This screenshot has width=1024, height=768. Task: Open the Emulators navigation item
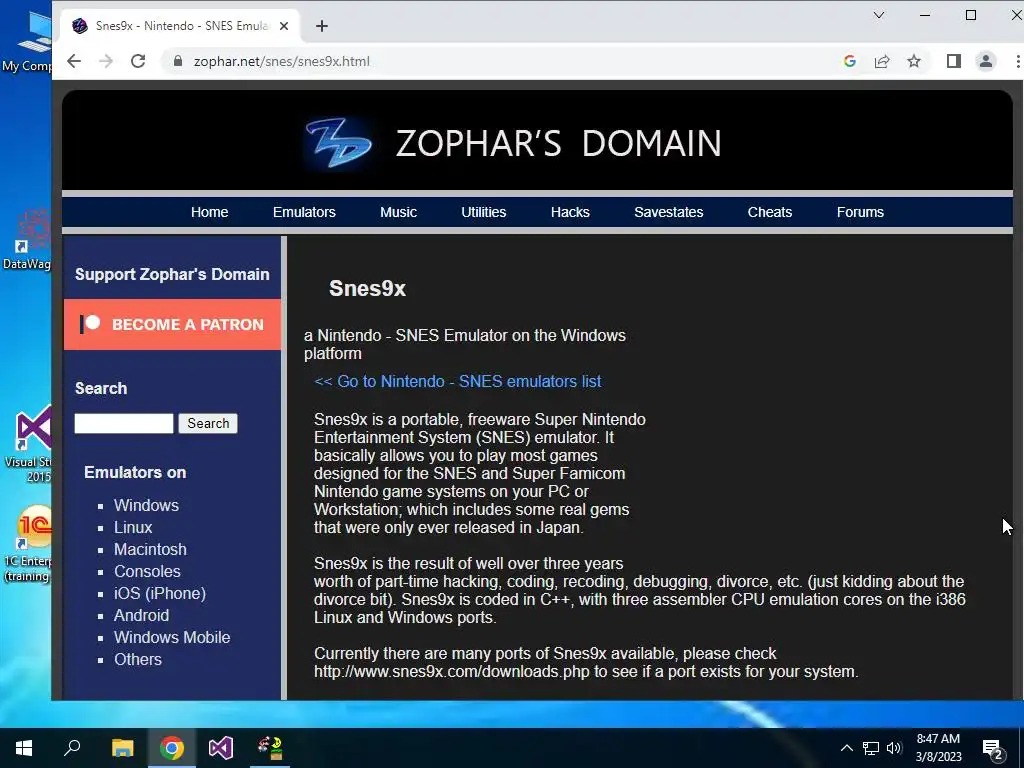coord(304,212)
